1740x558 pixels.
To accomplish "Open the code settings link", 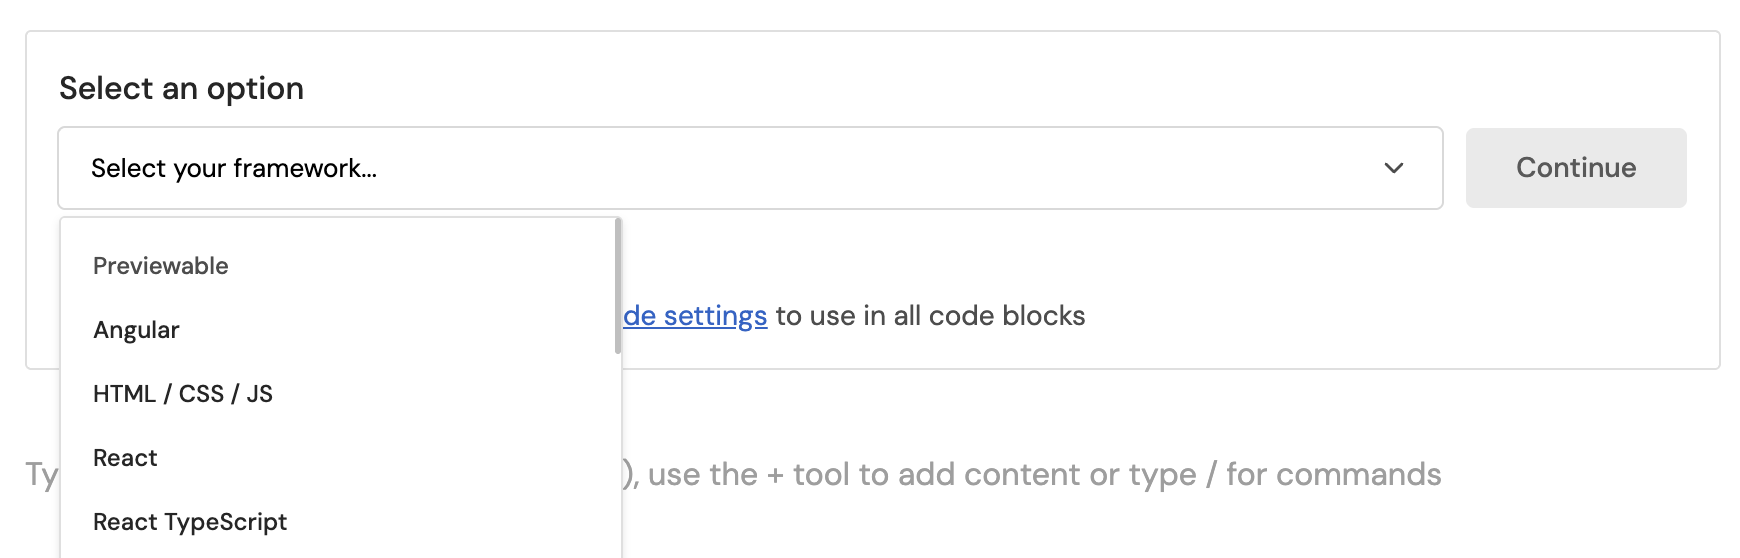I will 695,316.
